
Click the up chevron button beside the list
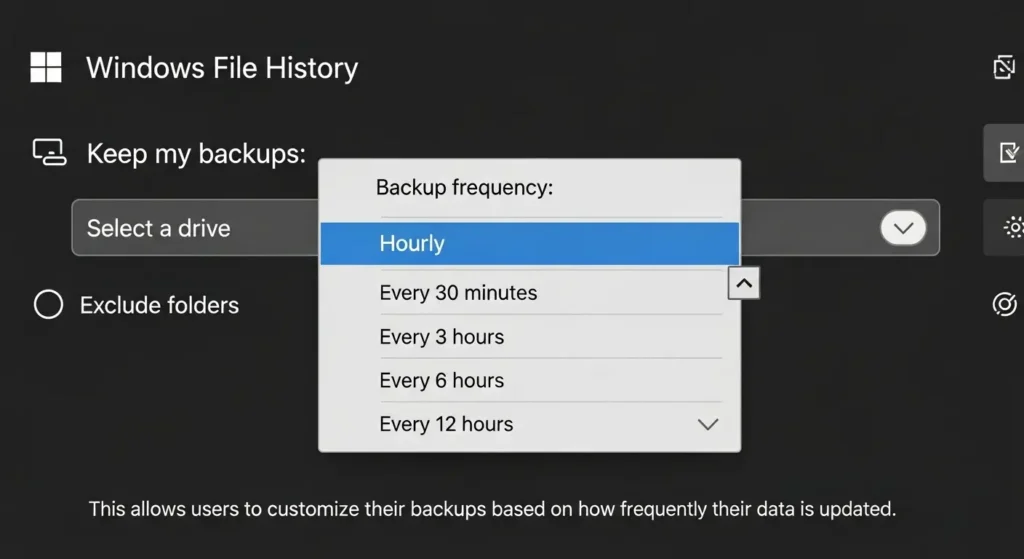744,283
